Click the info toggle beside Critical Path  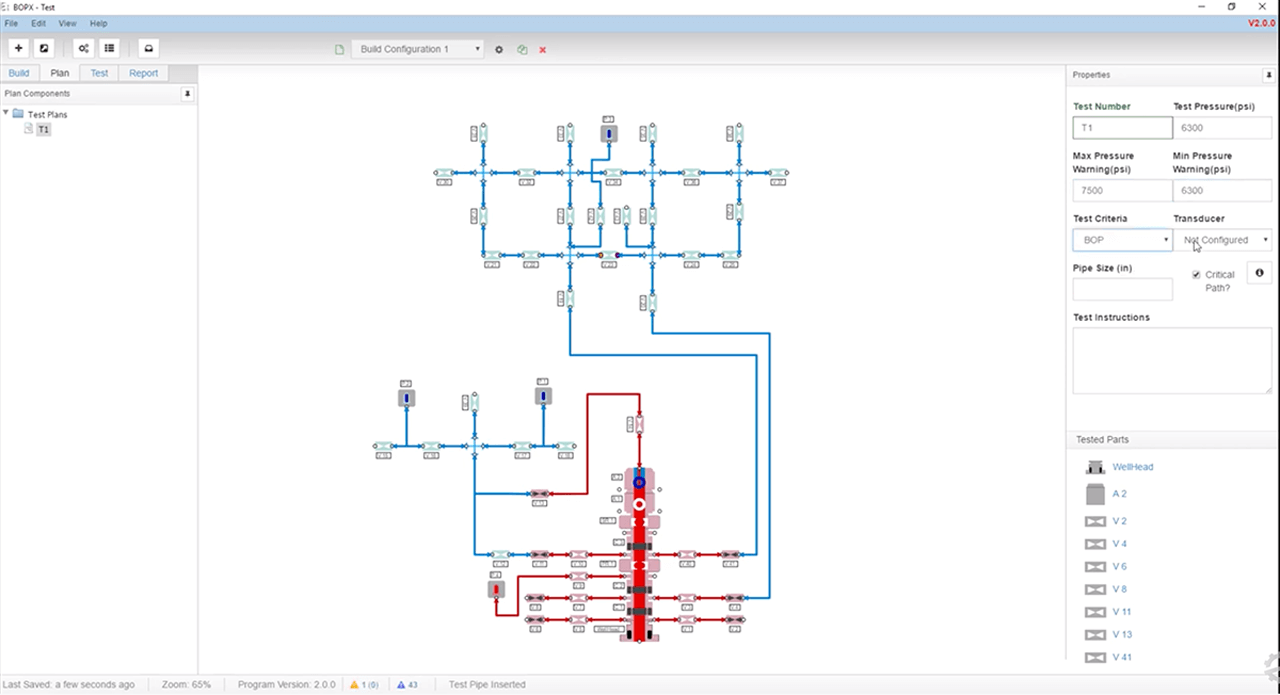coord(1259,273)
